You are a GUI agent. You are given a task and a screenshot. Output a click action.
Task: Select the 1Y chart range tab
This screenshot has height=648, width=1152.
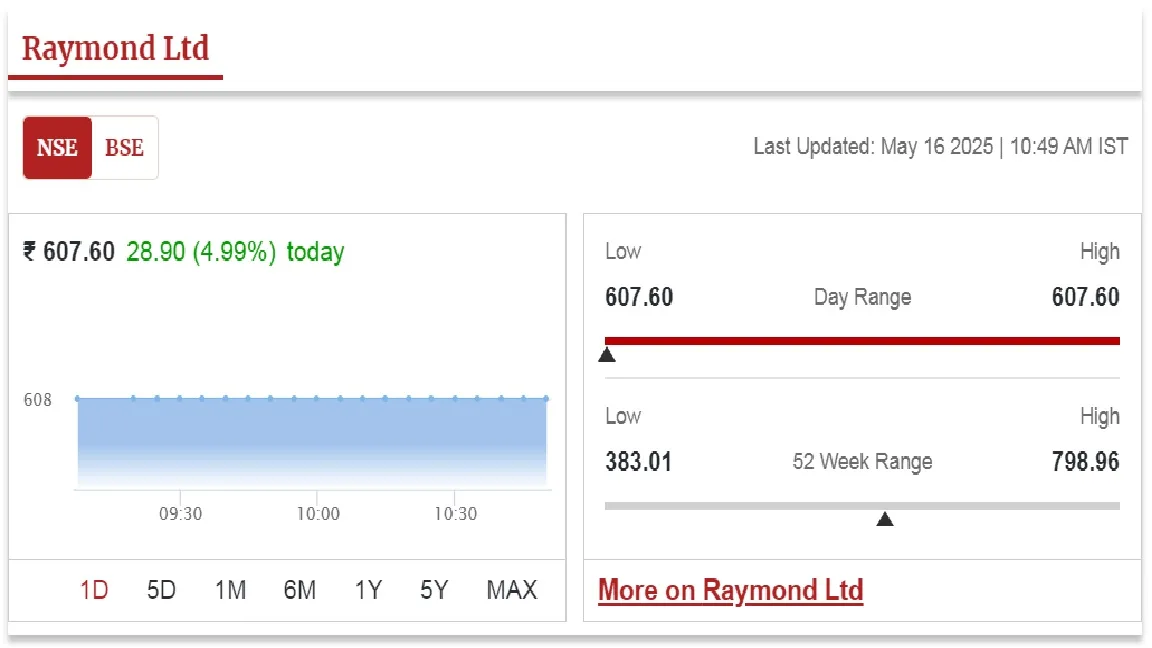click(368, 590)
